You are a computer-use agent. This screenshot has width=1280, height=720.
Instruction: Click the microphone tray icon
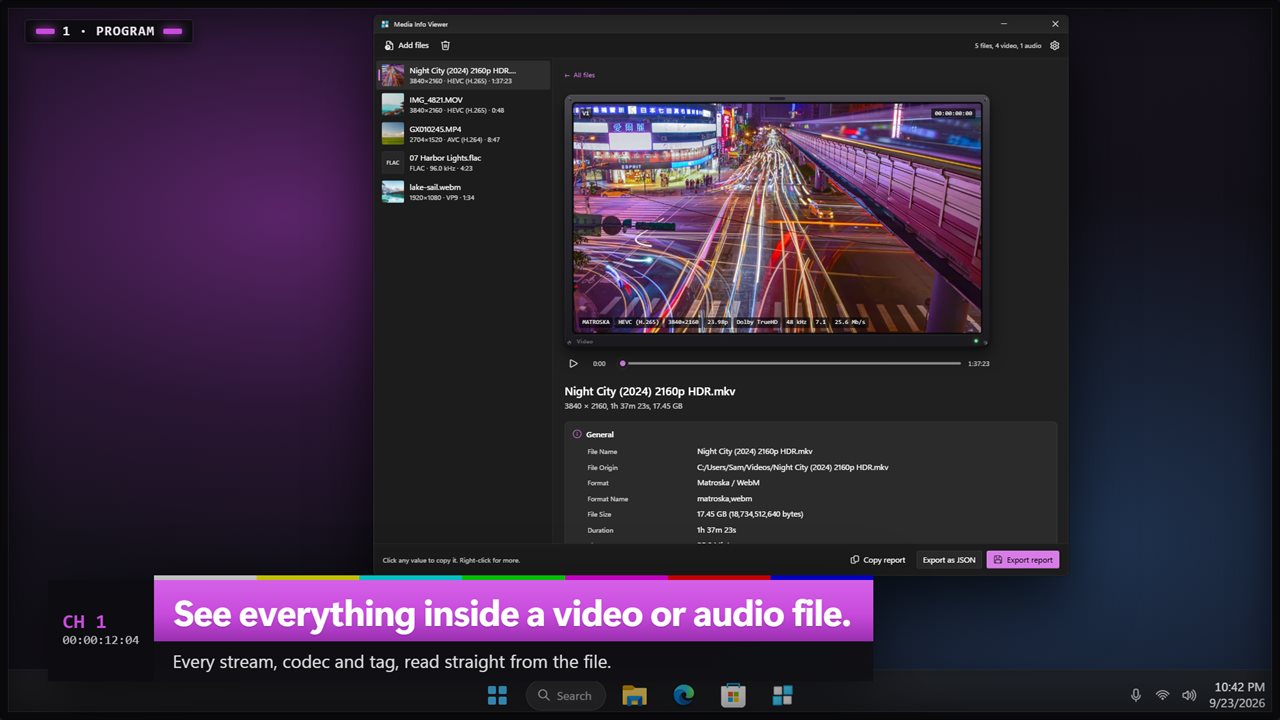point(1136,695)
